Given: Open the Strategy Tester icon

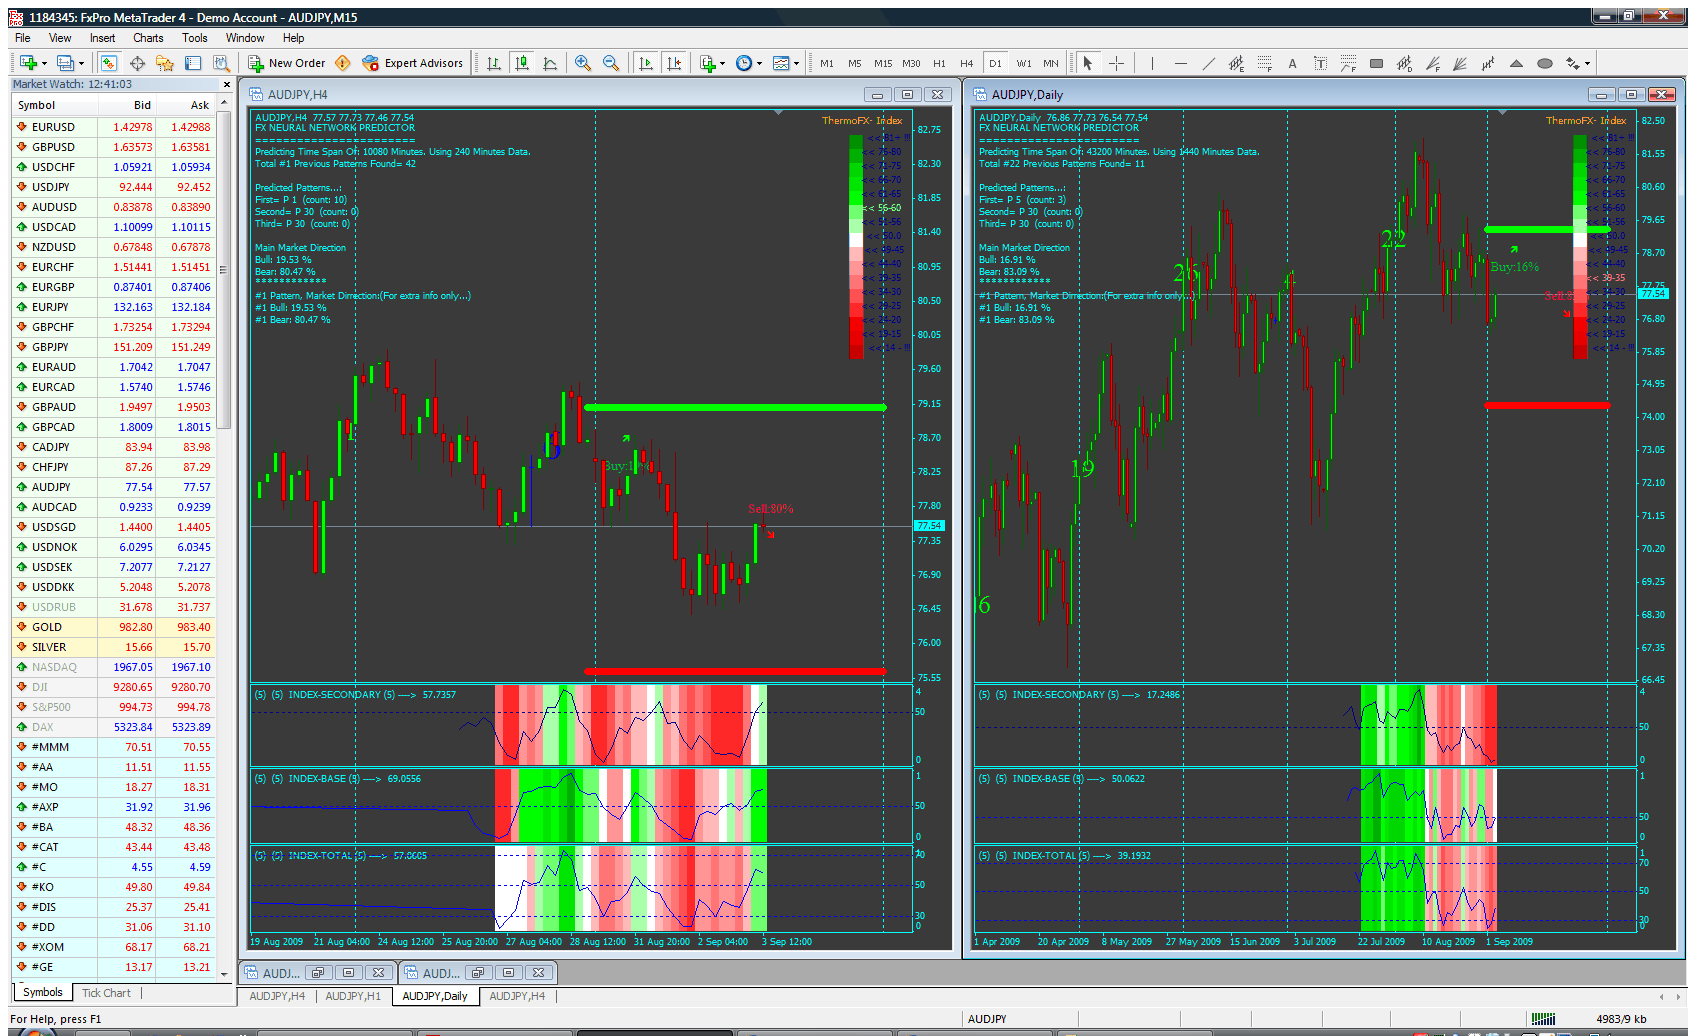Looking at the screenshot, I should tap(221, 63).
